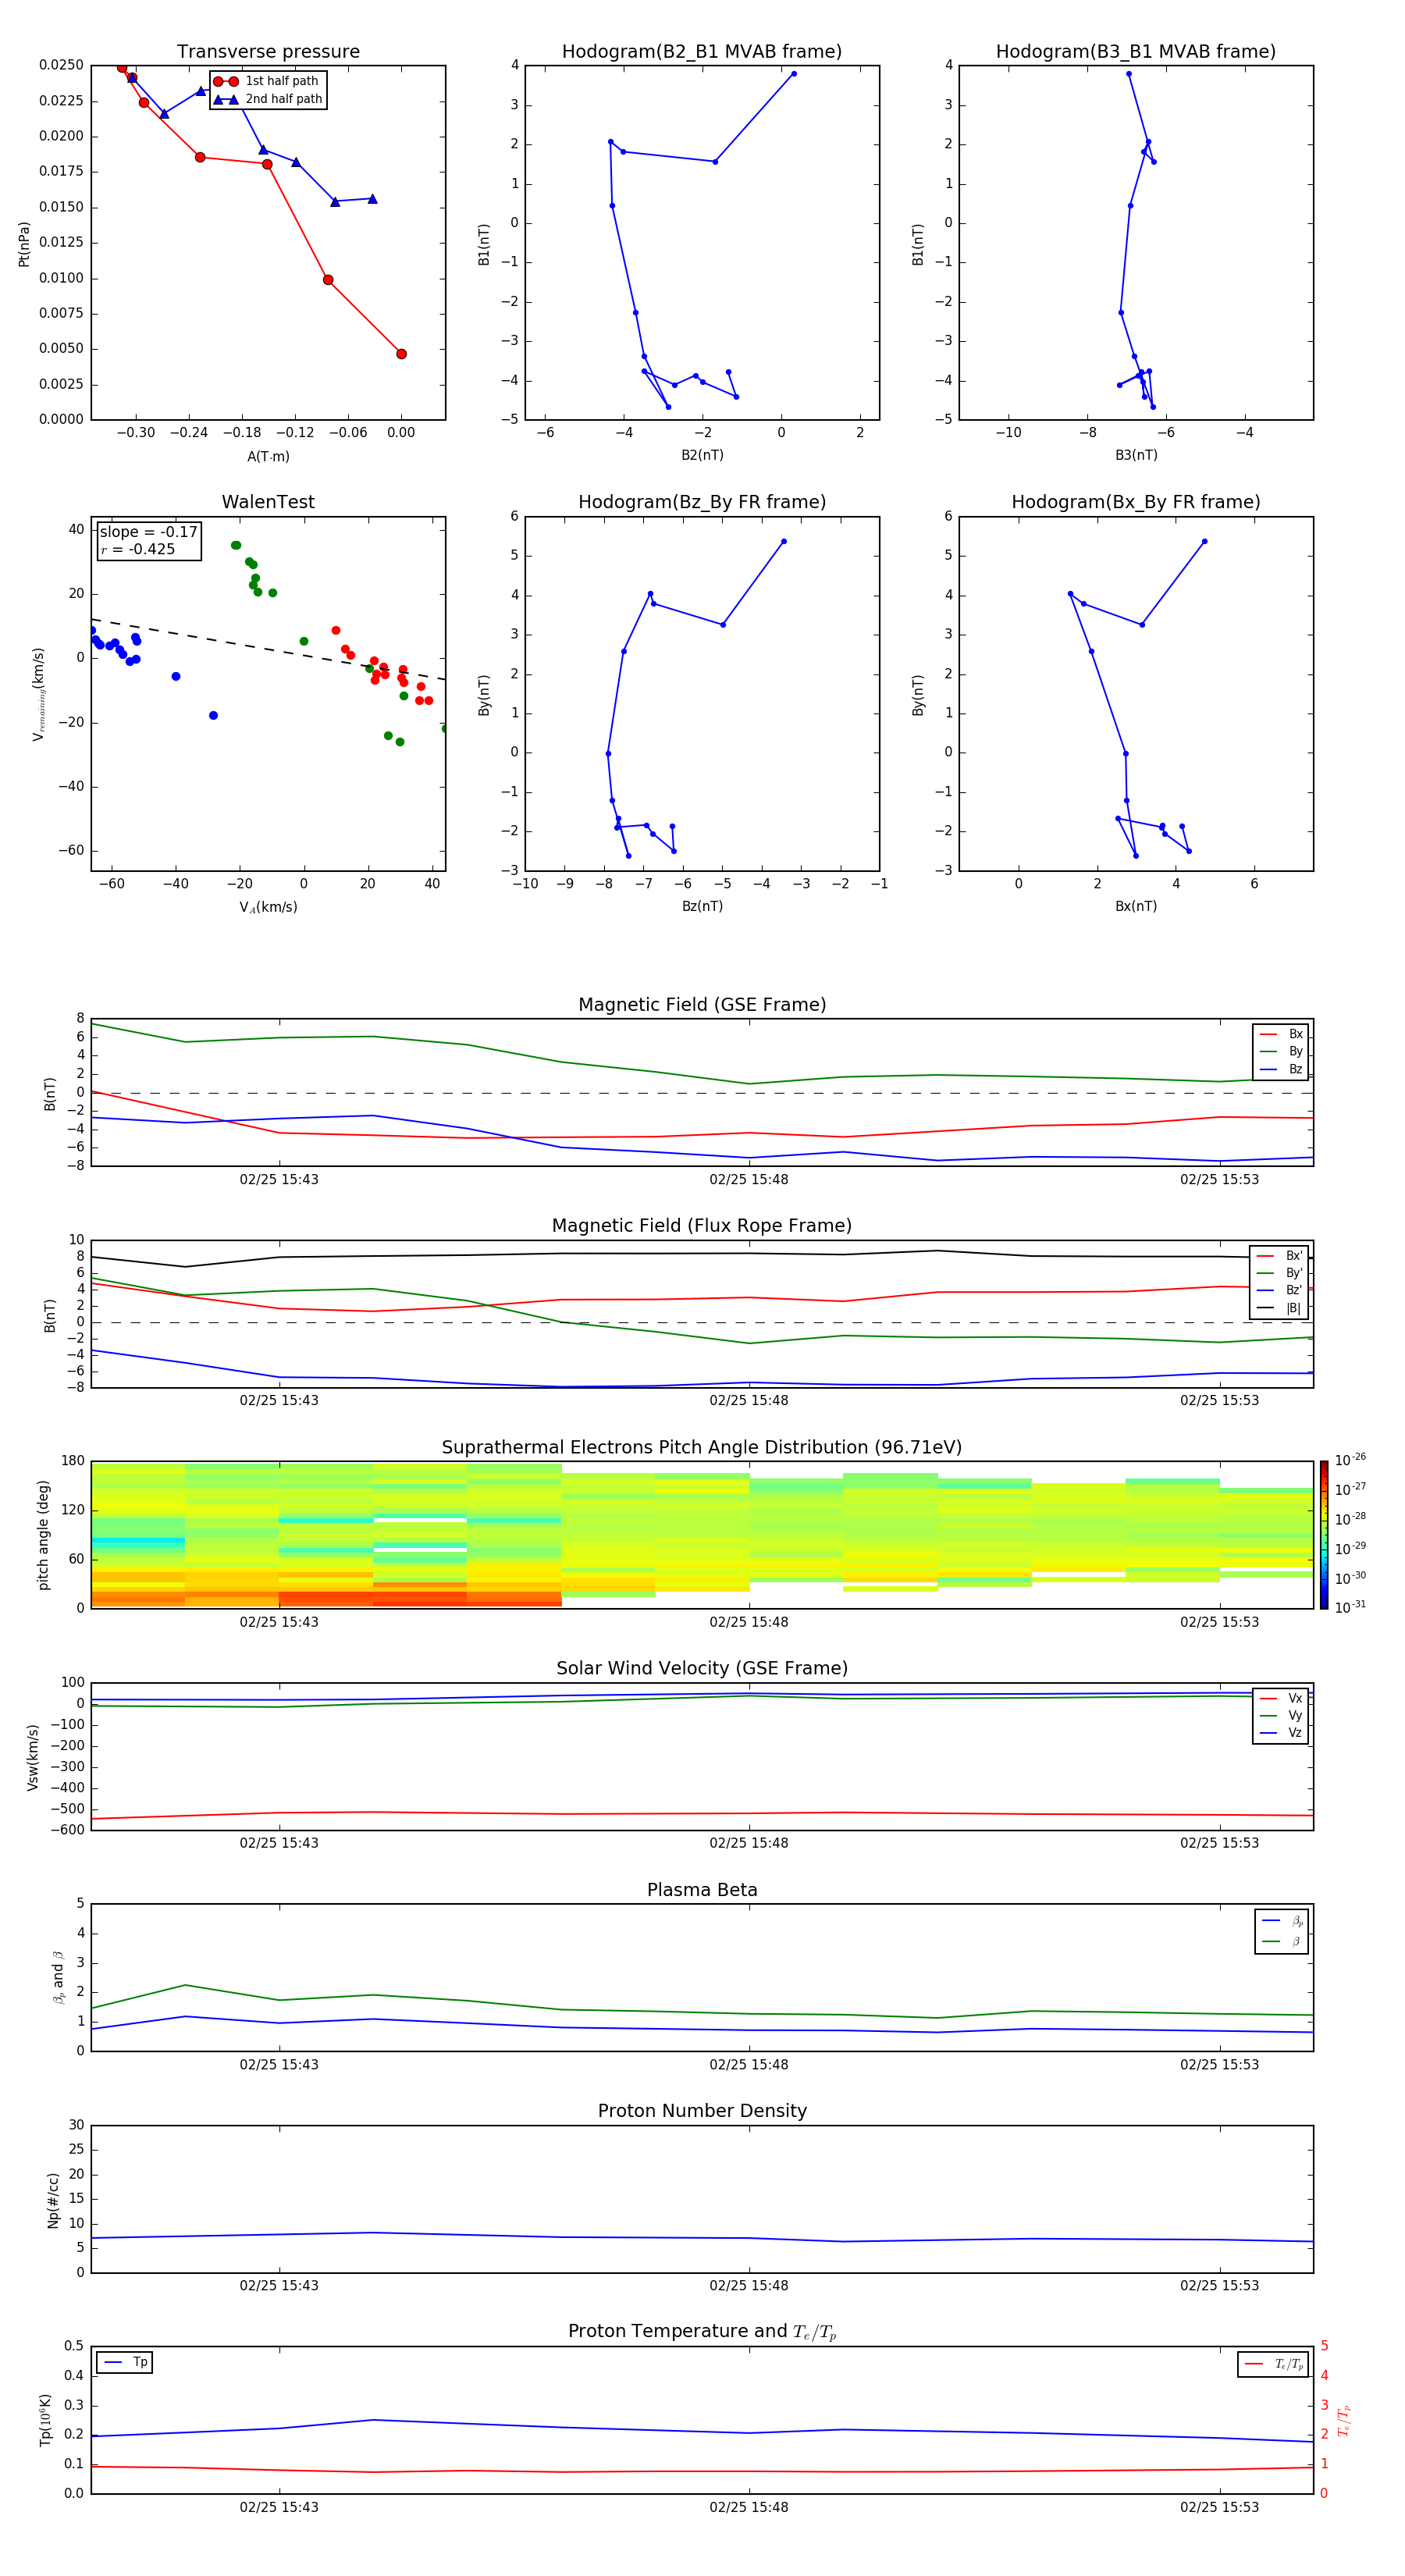The height and width of the screenshot is (2576, 1405).
Task: Click the 'Hodogram(B2_B1 MVAB frame)' title
Action: click(x=702, y=52)
